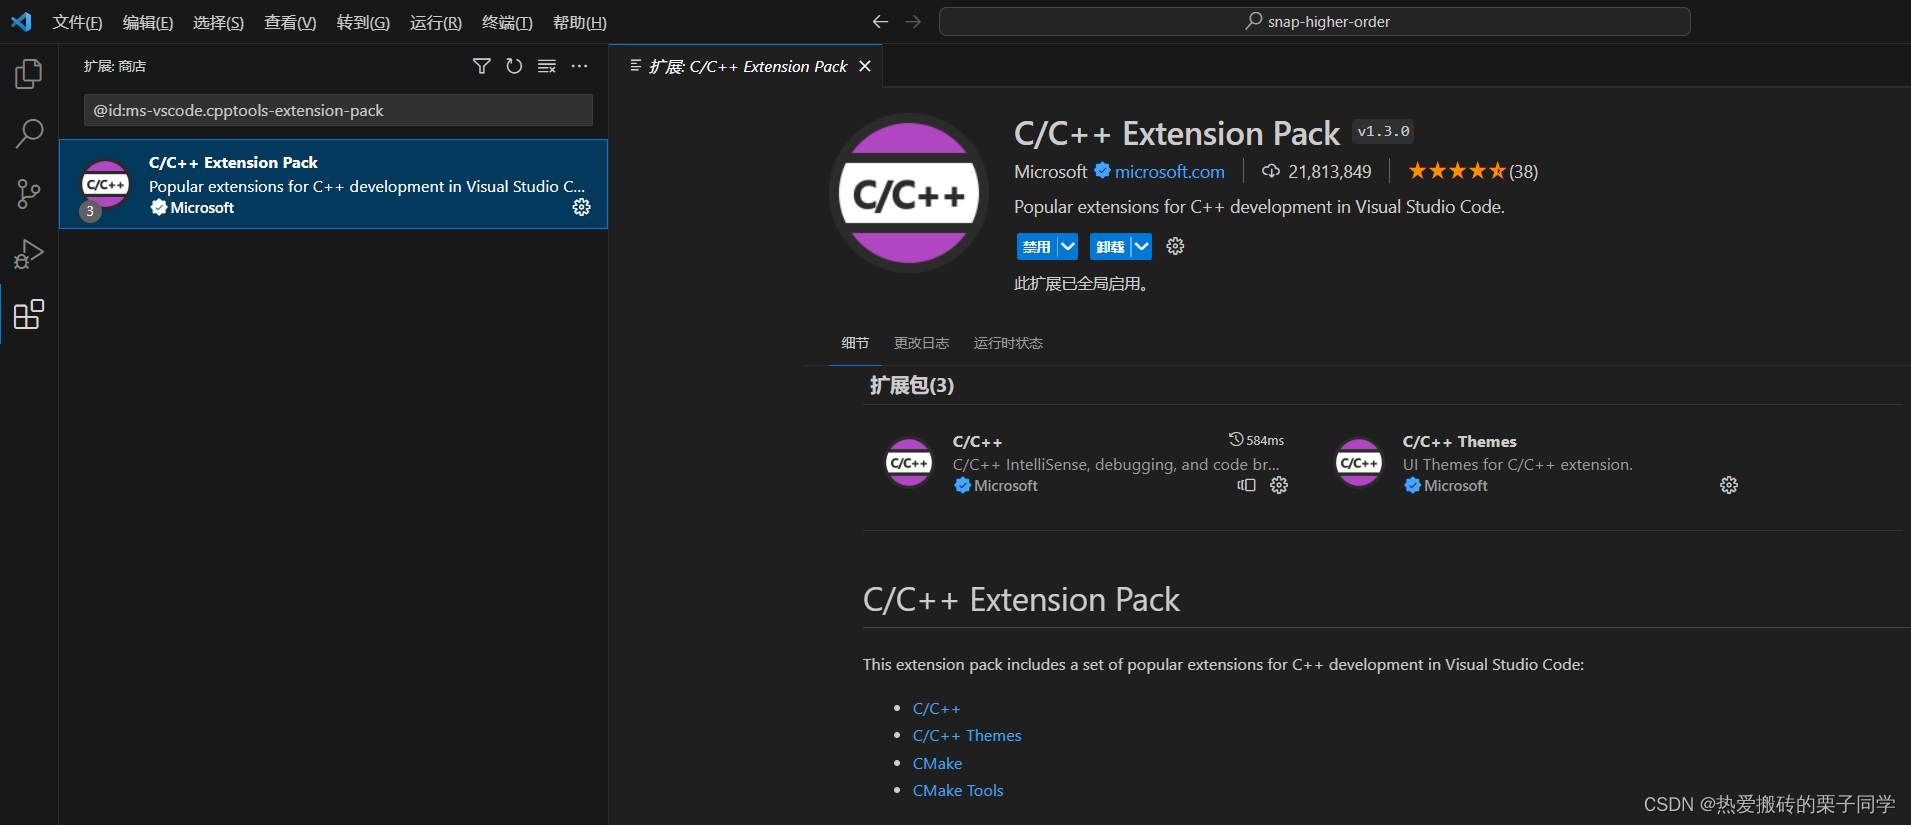Switch to the 细节 details tab

pos(855,343)
